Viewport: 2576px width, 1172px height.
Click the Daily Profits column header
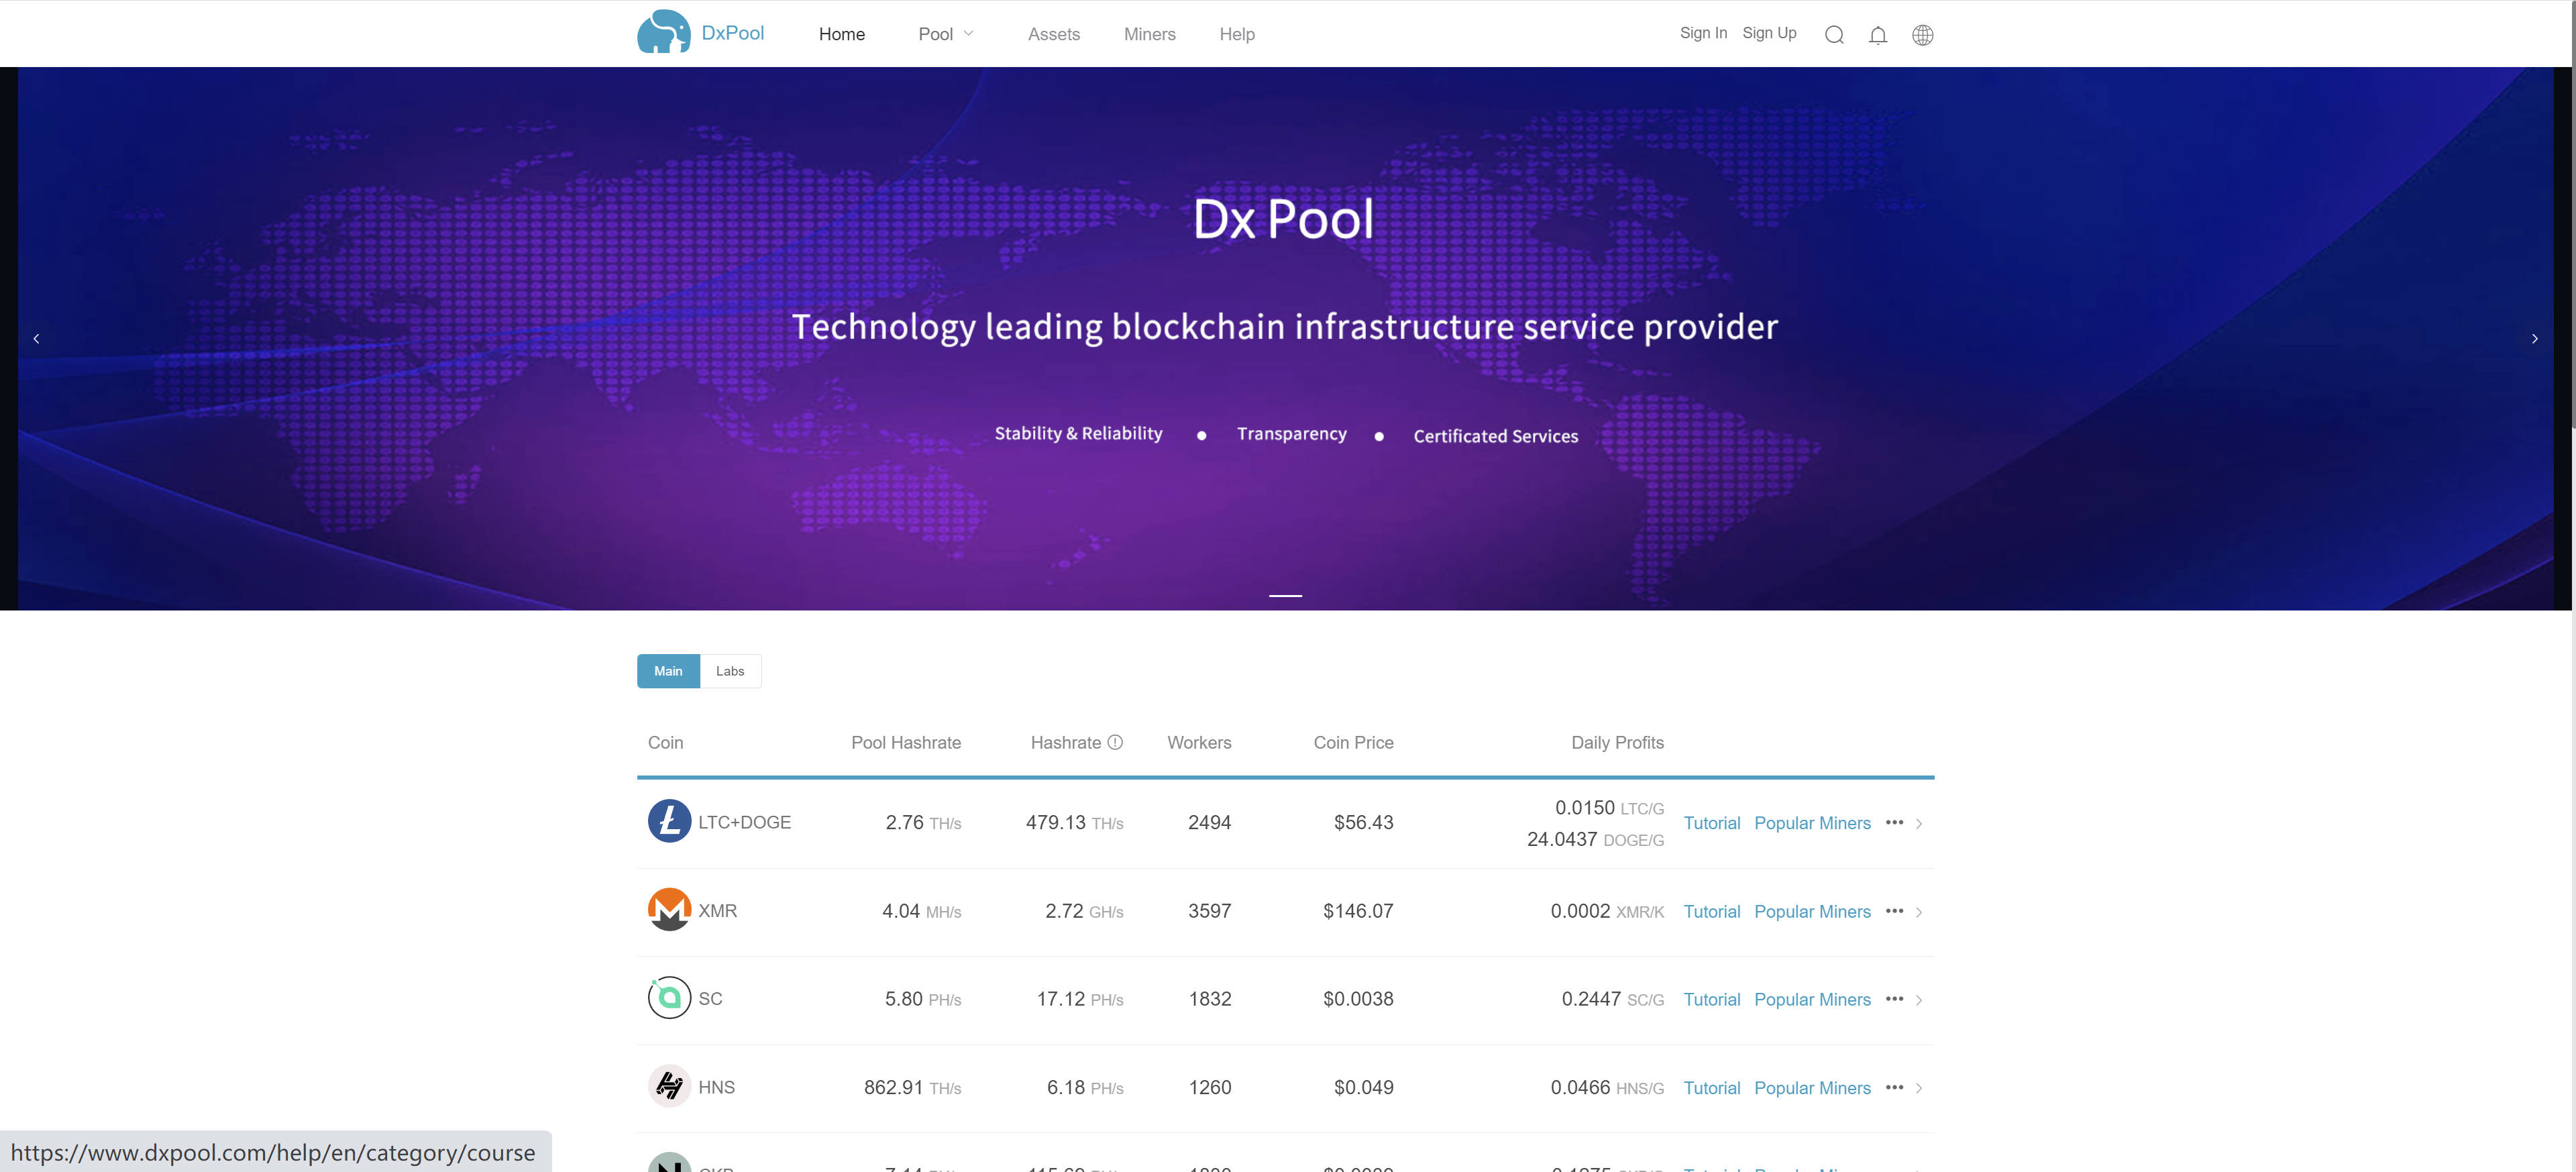click(x=1617, y=742)
